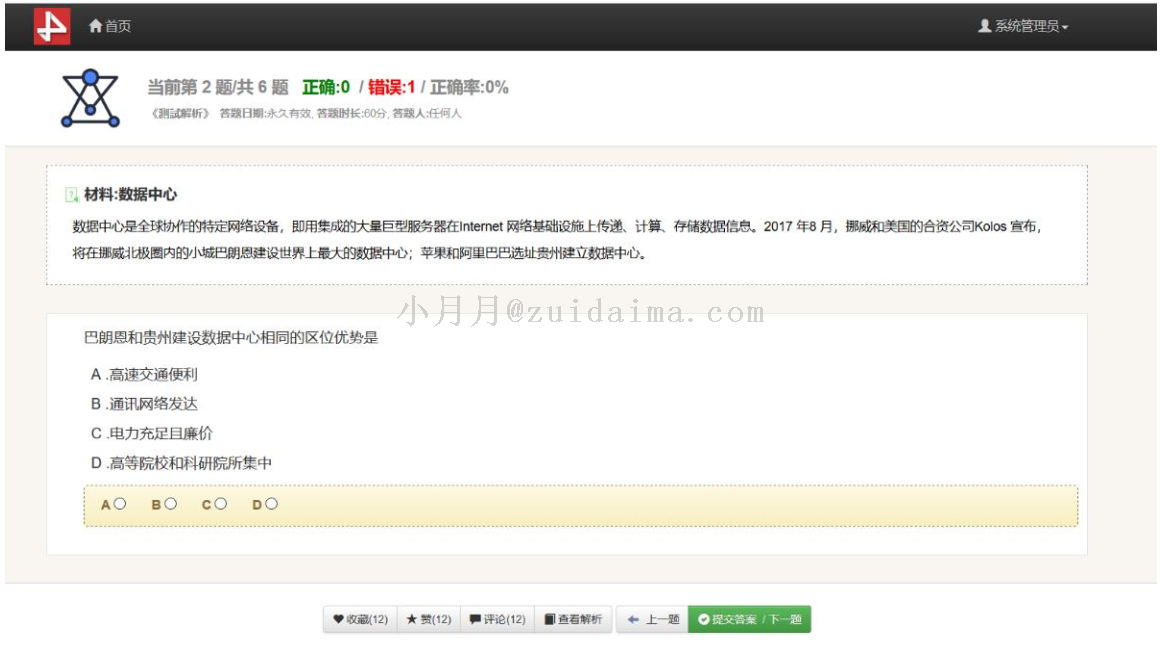Click the 材料 document icon
This screenshot has height=647, width=1160.
72,194
